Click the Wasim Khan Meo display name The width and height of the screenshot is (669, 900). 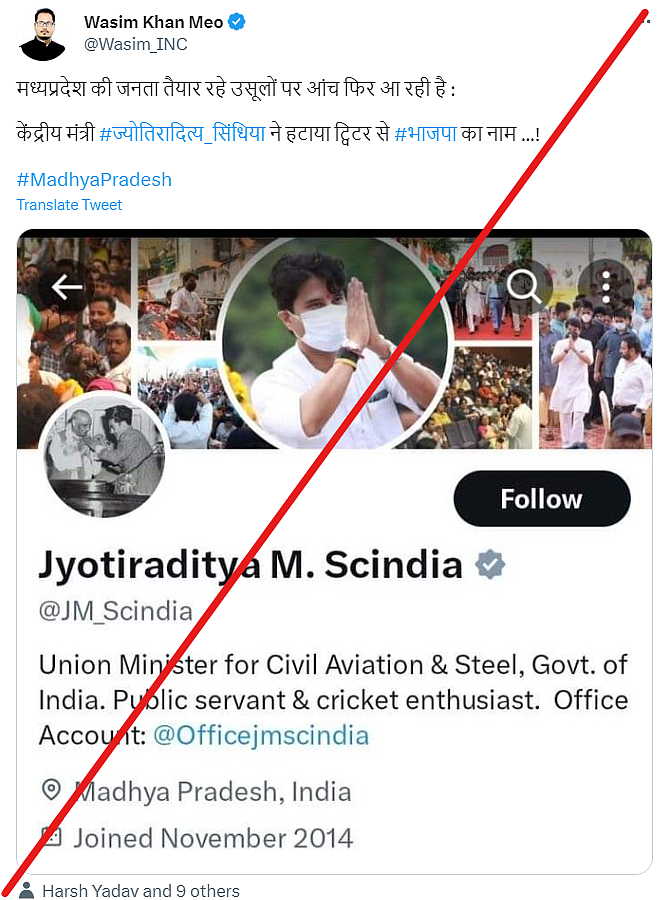(154, 22)
